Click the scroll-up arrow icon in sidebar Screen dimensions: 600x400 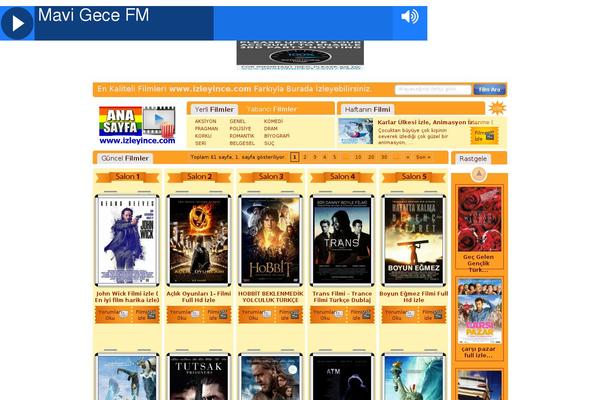click(x=478, y=174)
